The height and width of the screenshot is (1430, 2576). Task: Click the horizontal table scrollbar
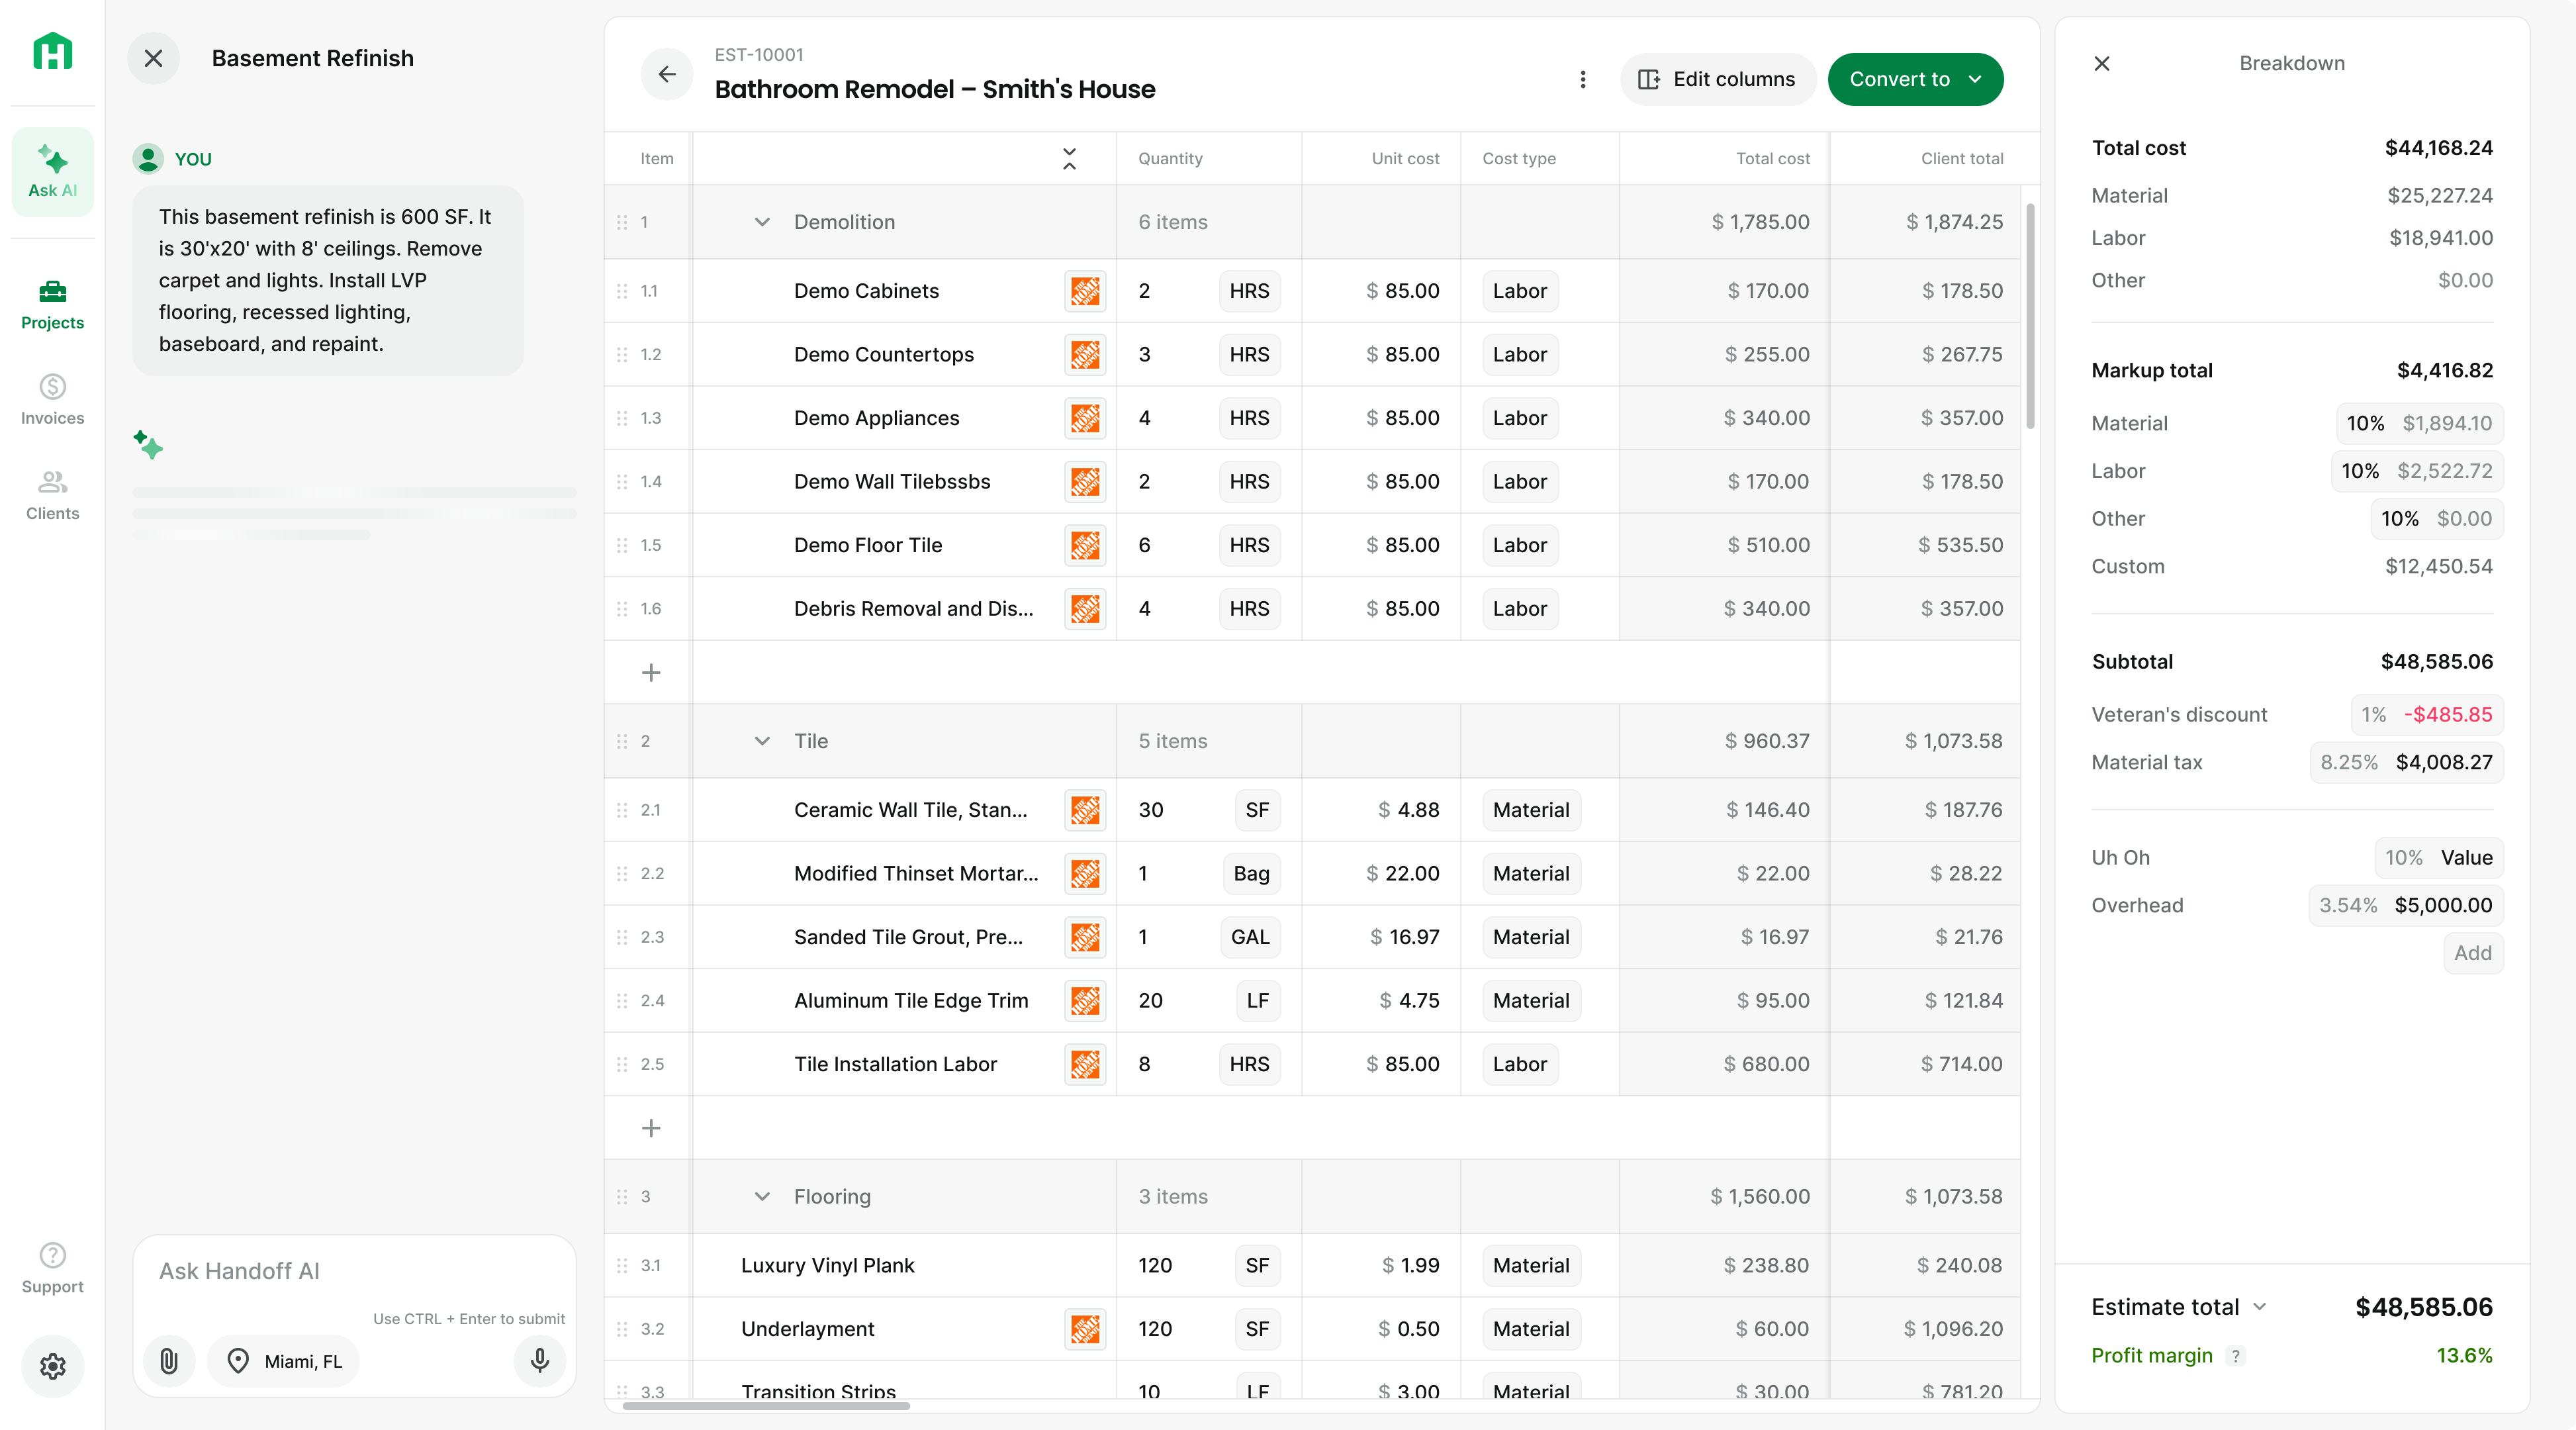[766, 1405]
